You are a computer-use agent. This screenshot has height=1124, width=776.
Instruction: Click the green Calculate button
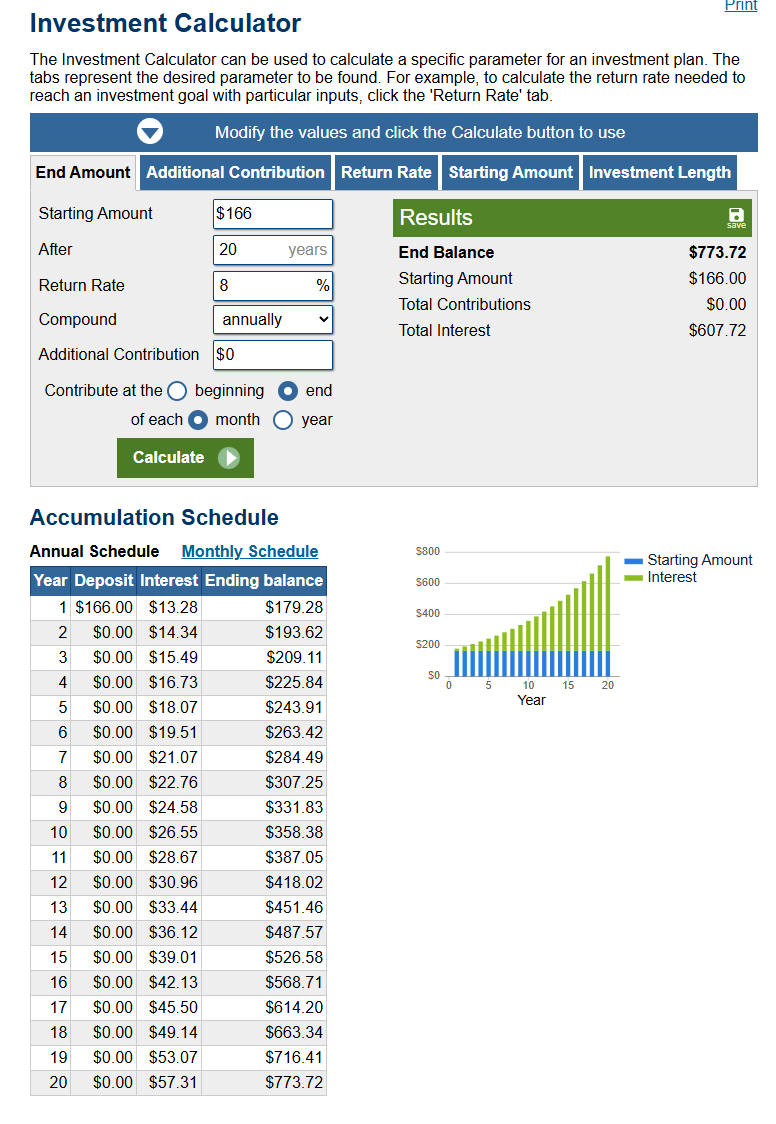tap(186, 458)
